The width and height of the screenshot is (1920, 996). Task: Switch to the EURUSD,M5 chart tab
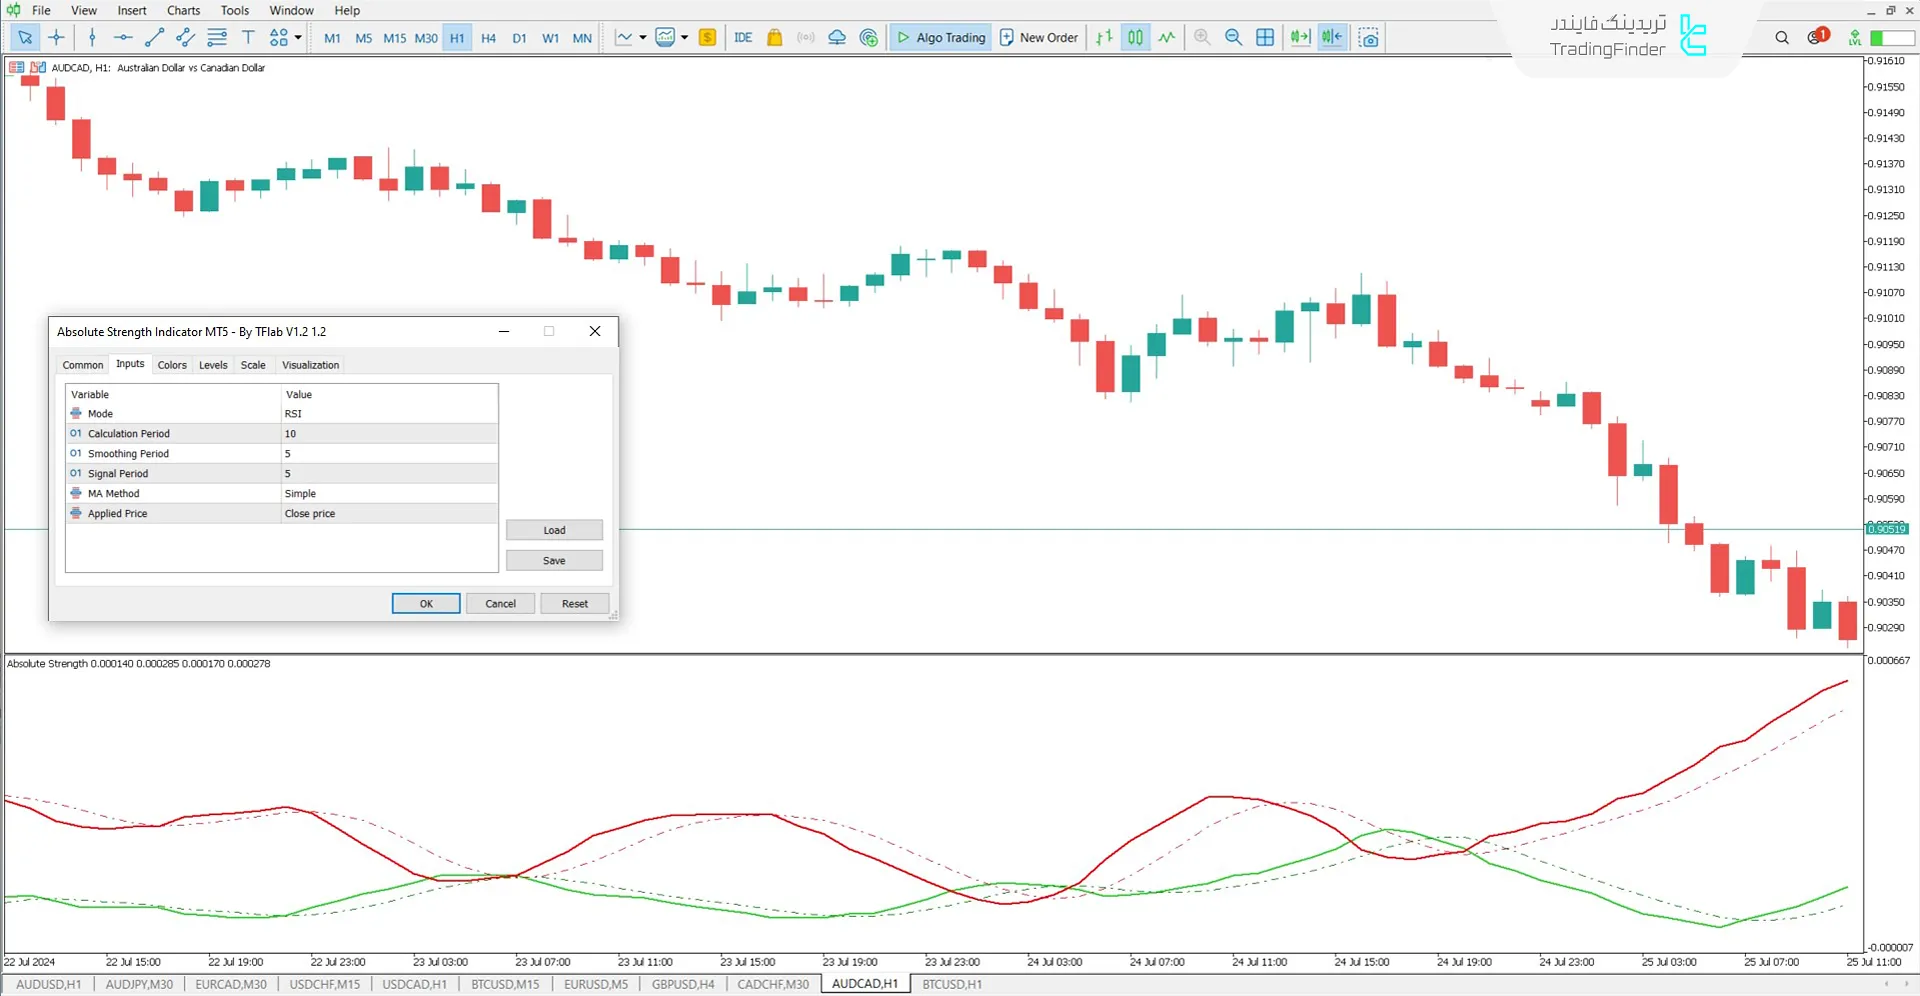pos(596,985)
